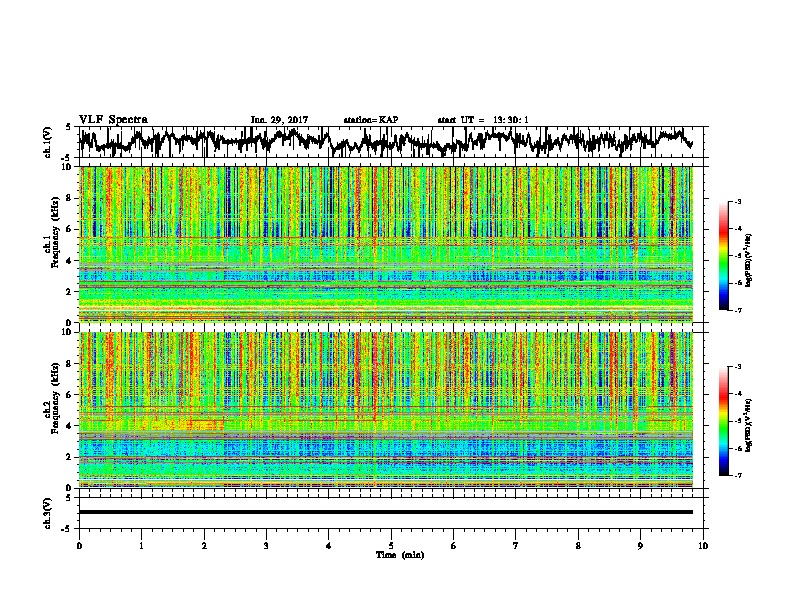
Task: Click the "-5" tick on ch.3(V) axis
Action: pyautogui.click(x=66, y=529)
